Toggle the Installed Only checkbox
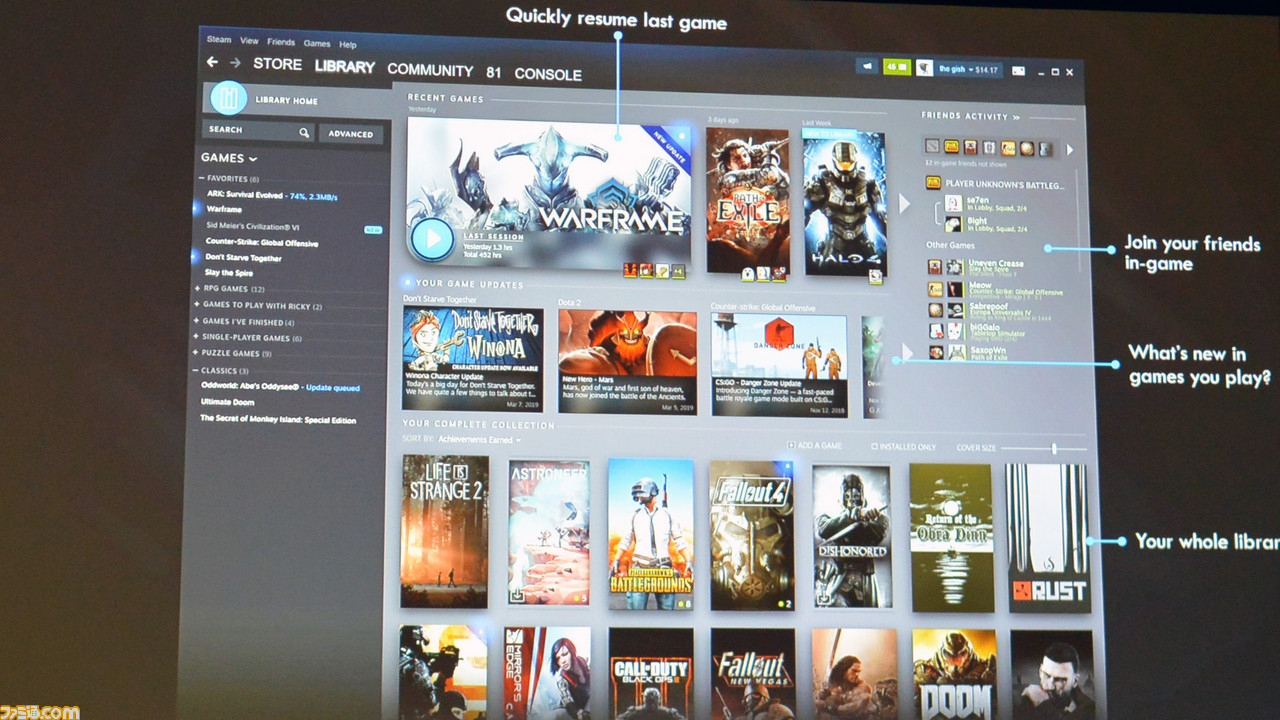This screenshot has width=1280, height=720. tap(874, 446)
